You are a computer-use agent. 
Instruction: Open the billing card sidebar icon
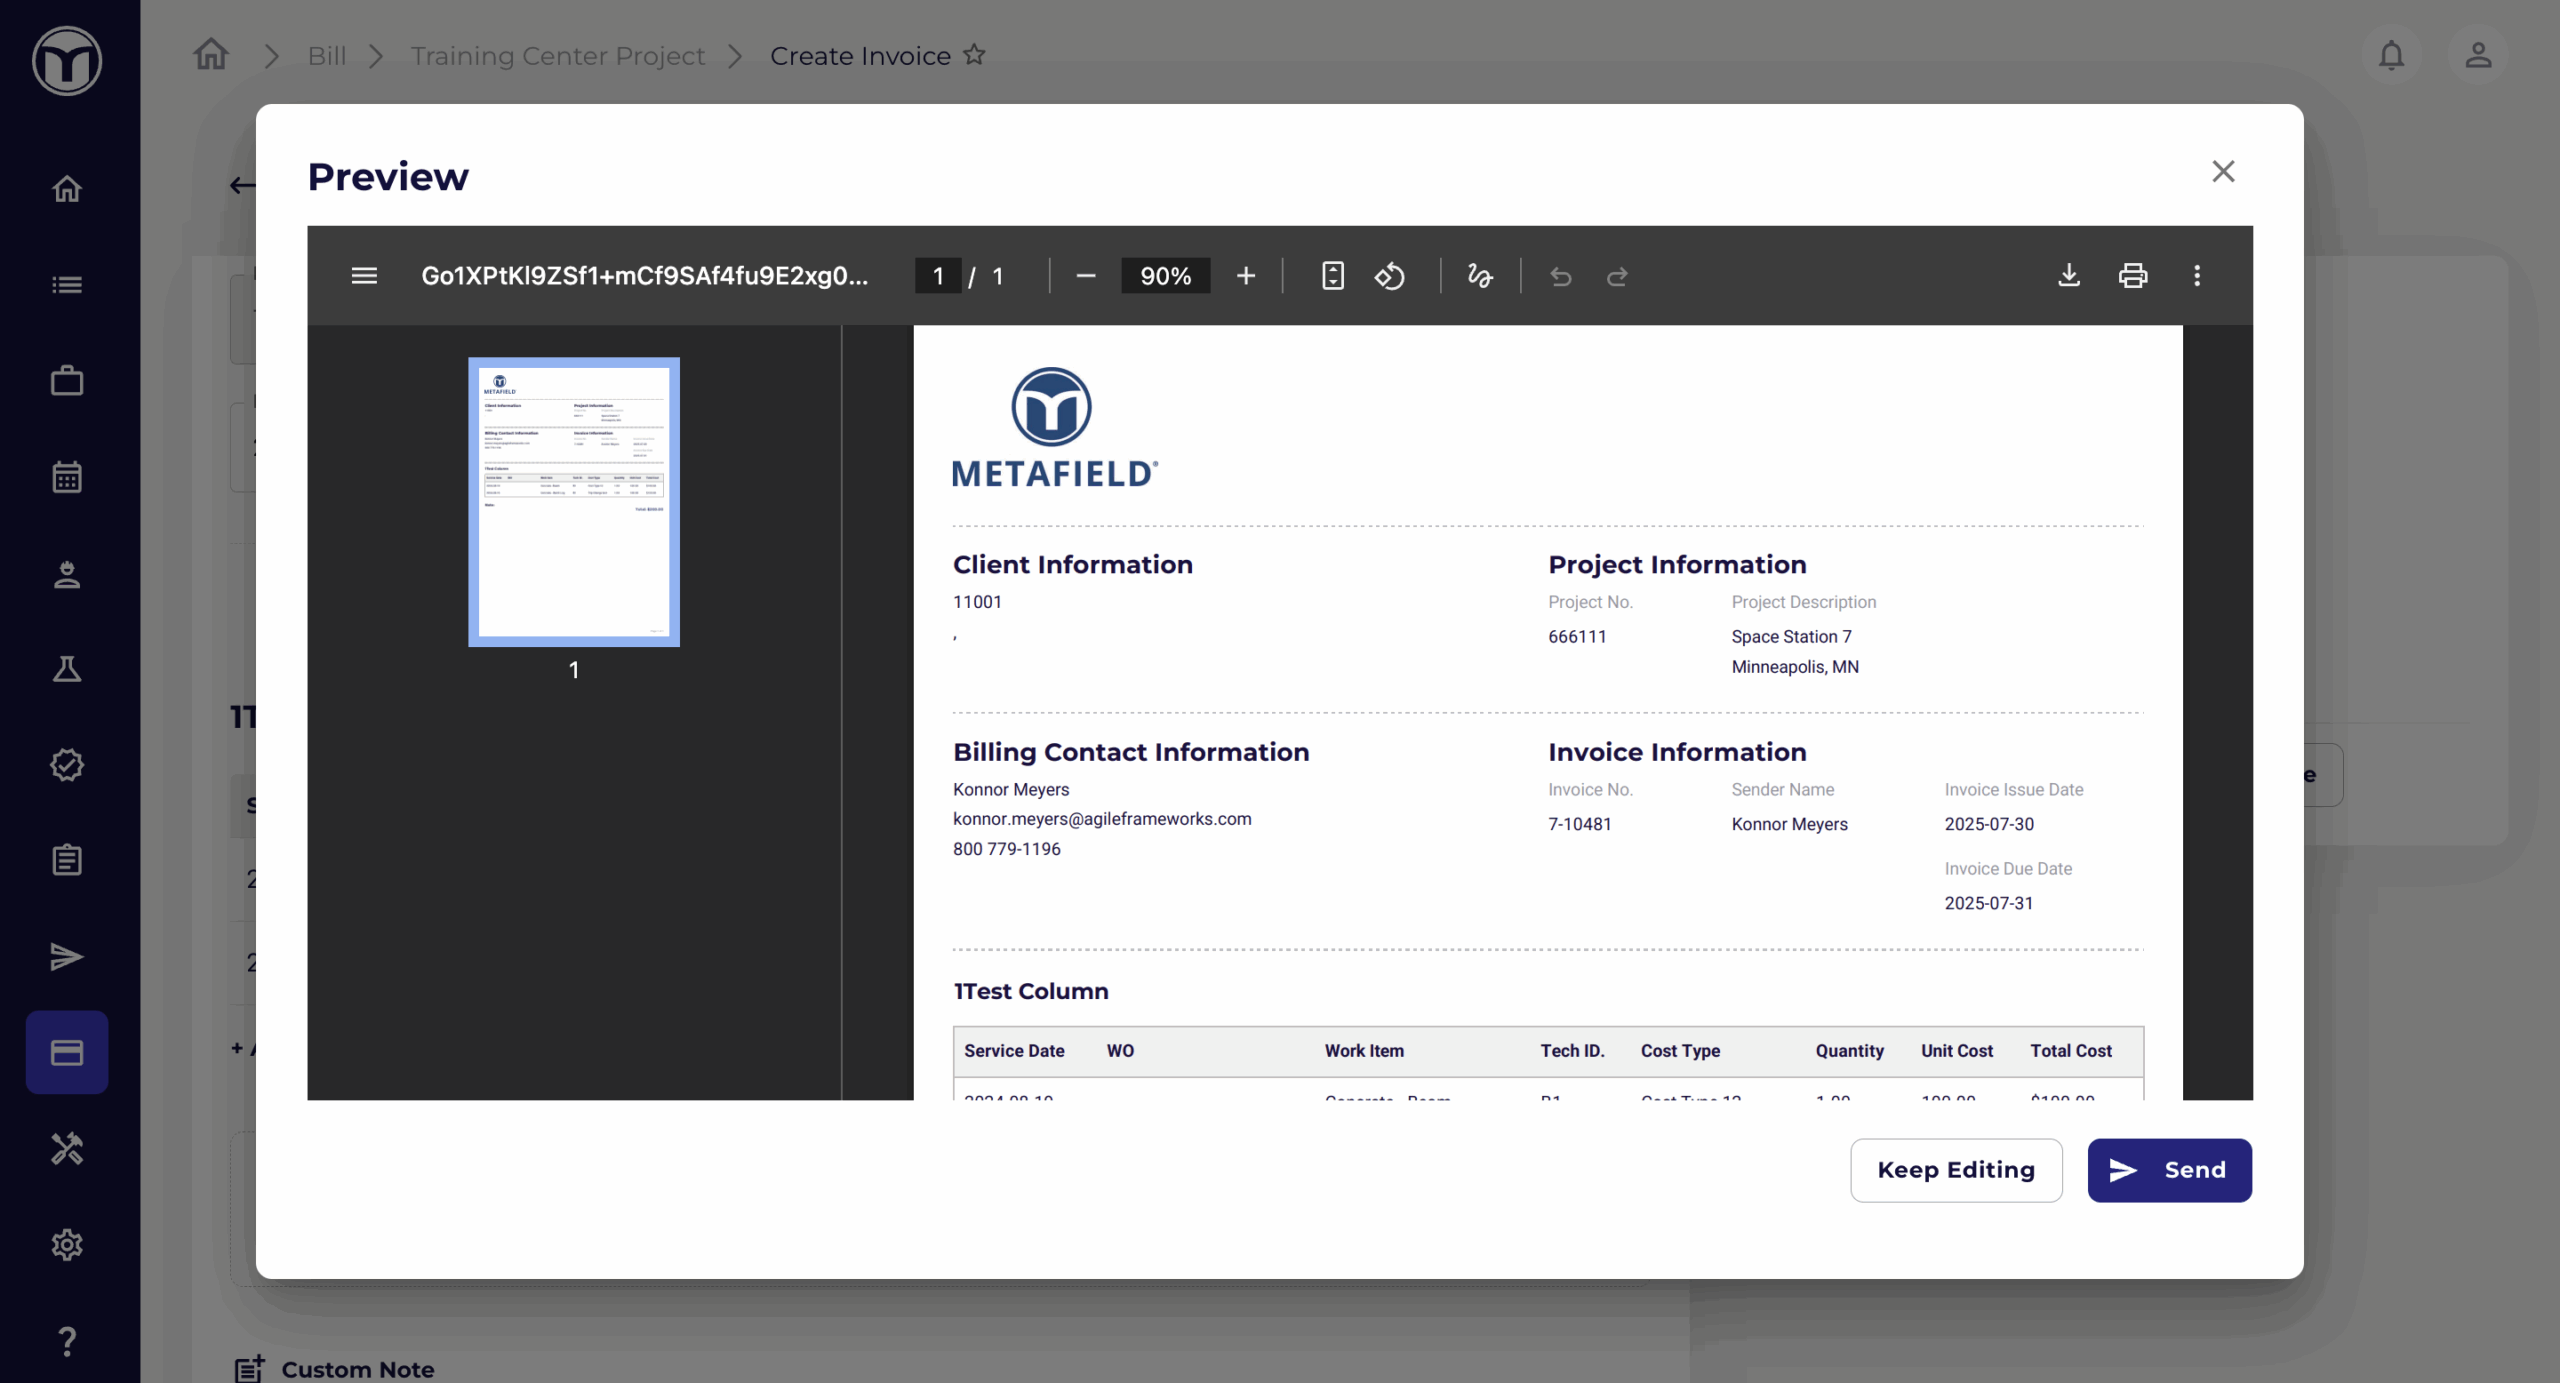pos(67,1052)
